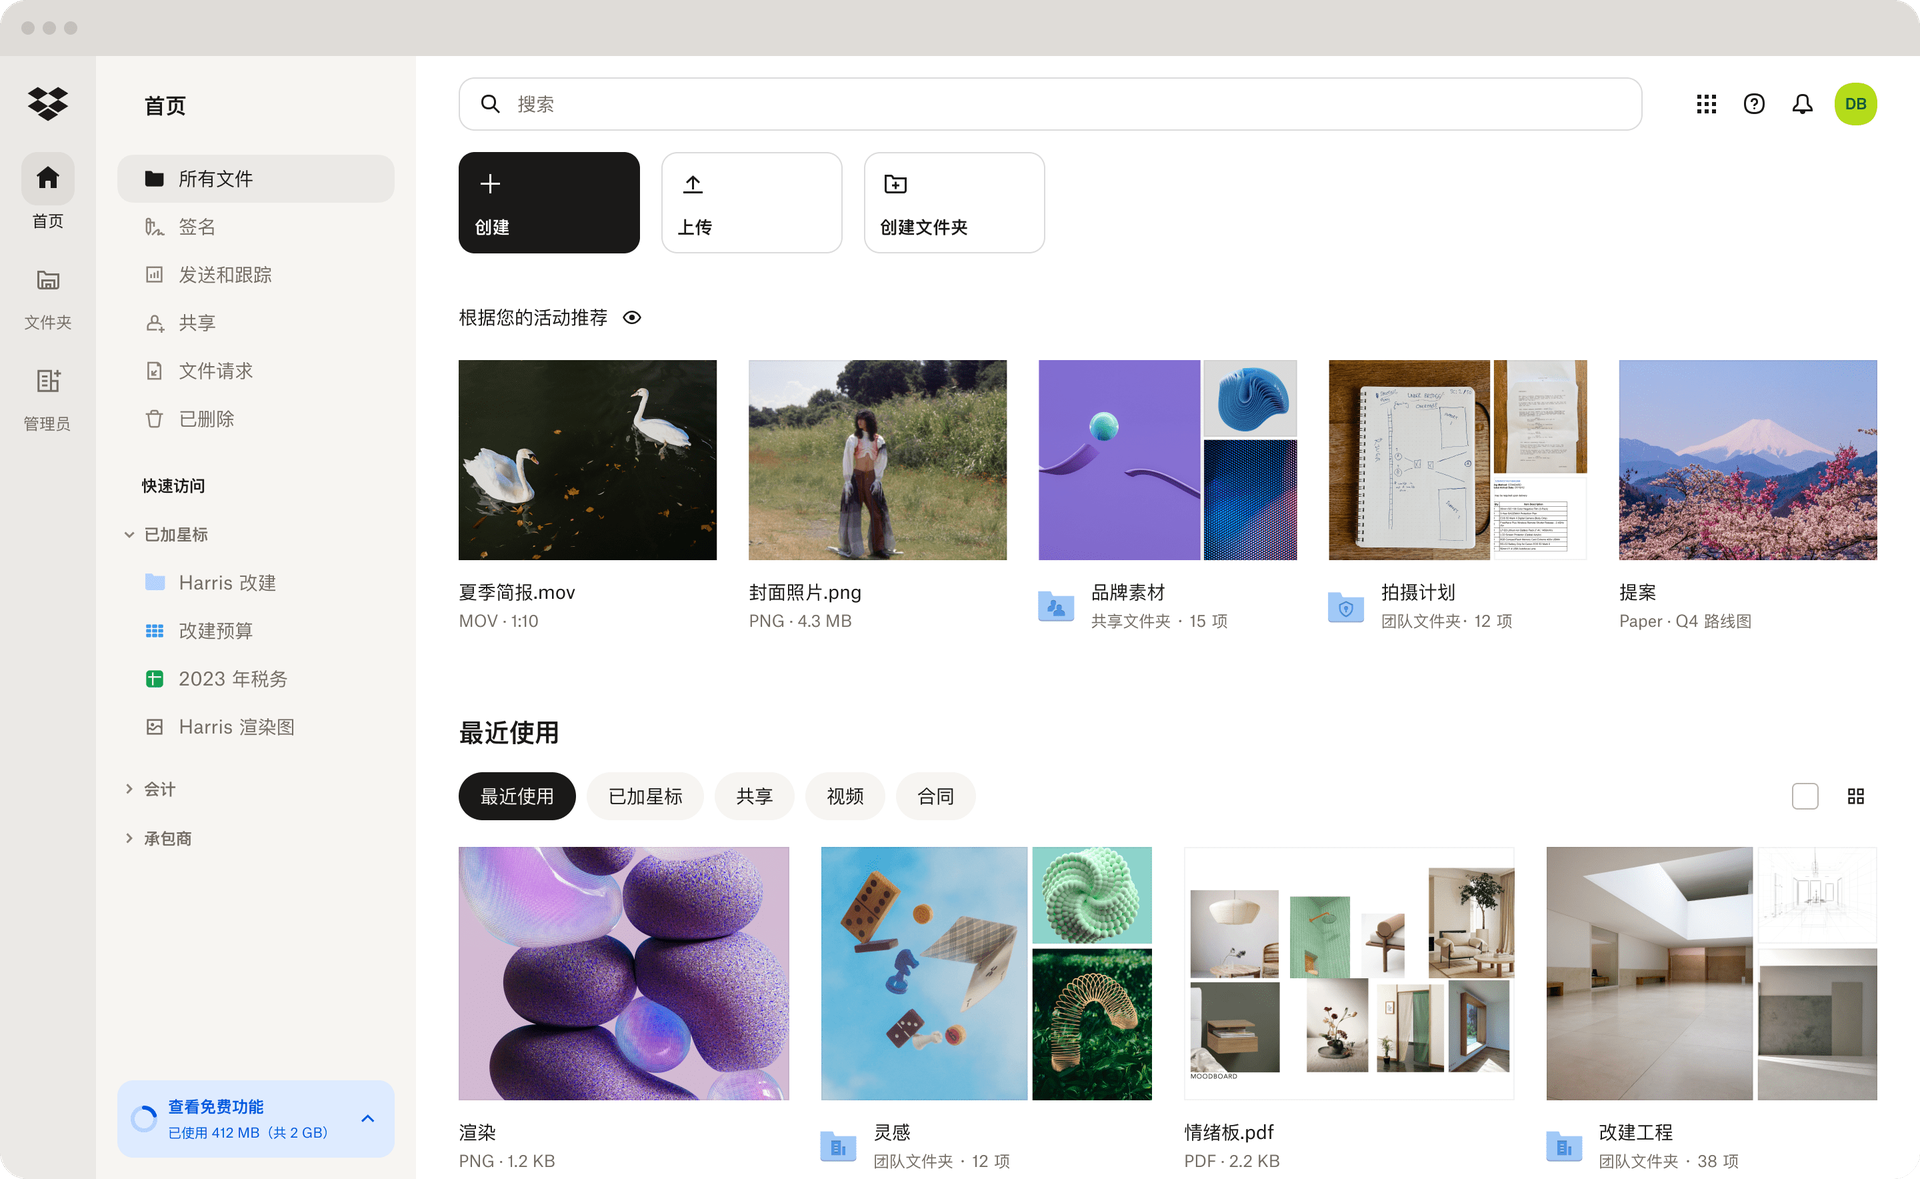Select the grid view icon above recent files
The height and width of the screenshot is (1179, 1920).
tap(1857, 796)
